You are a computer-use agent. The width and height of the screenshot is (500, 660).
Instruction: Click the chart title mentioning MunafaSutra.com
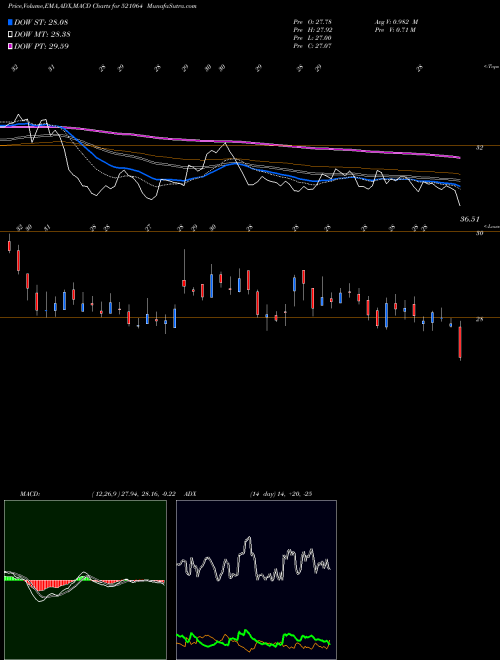coord(102,6)
